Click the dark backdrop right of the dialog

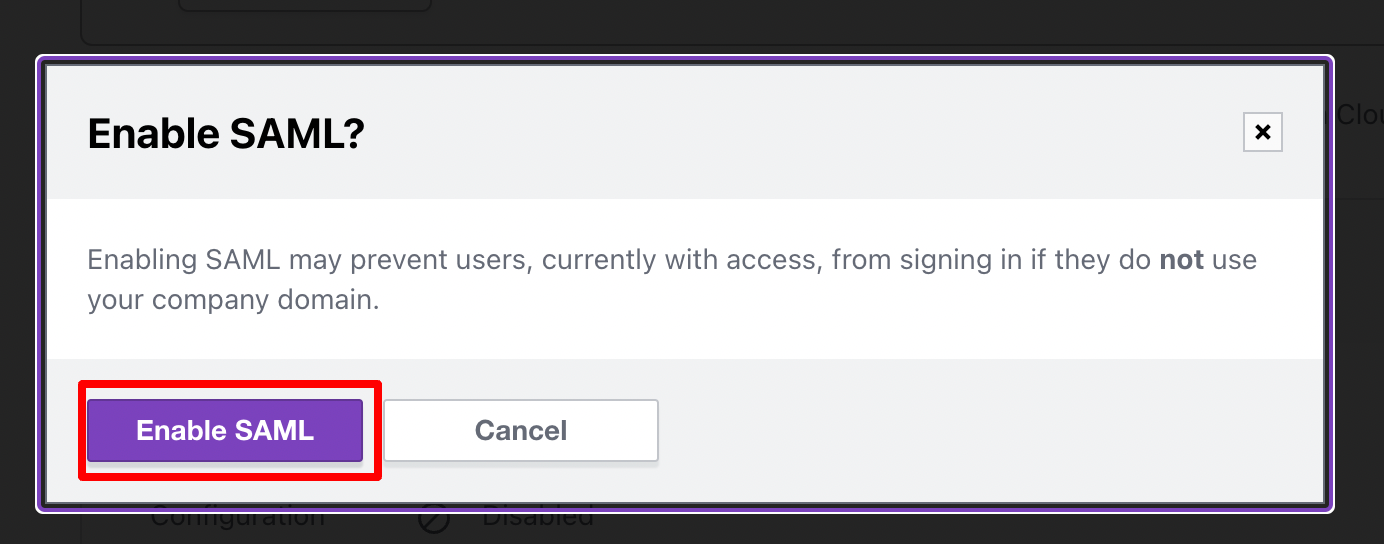1360,300
